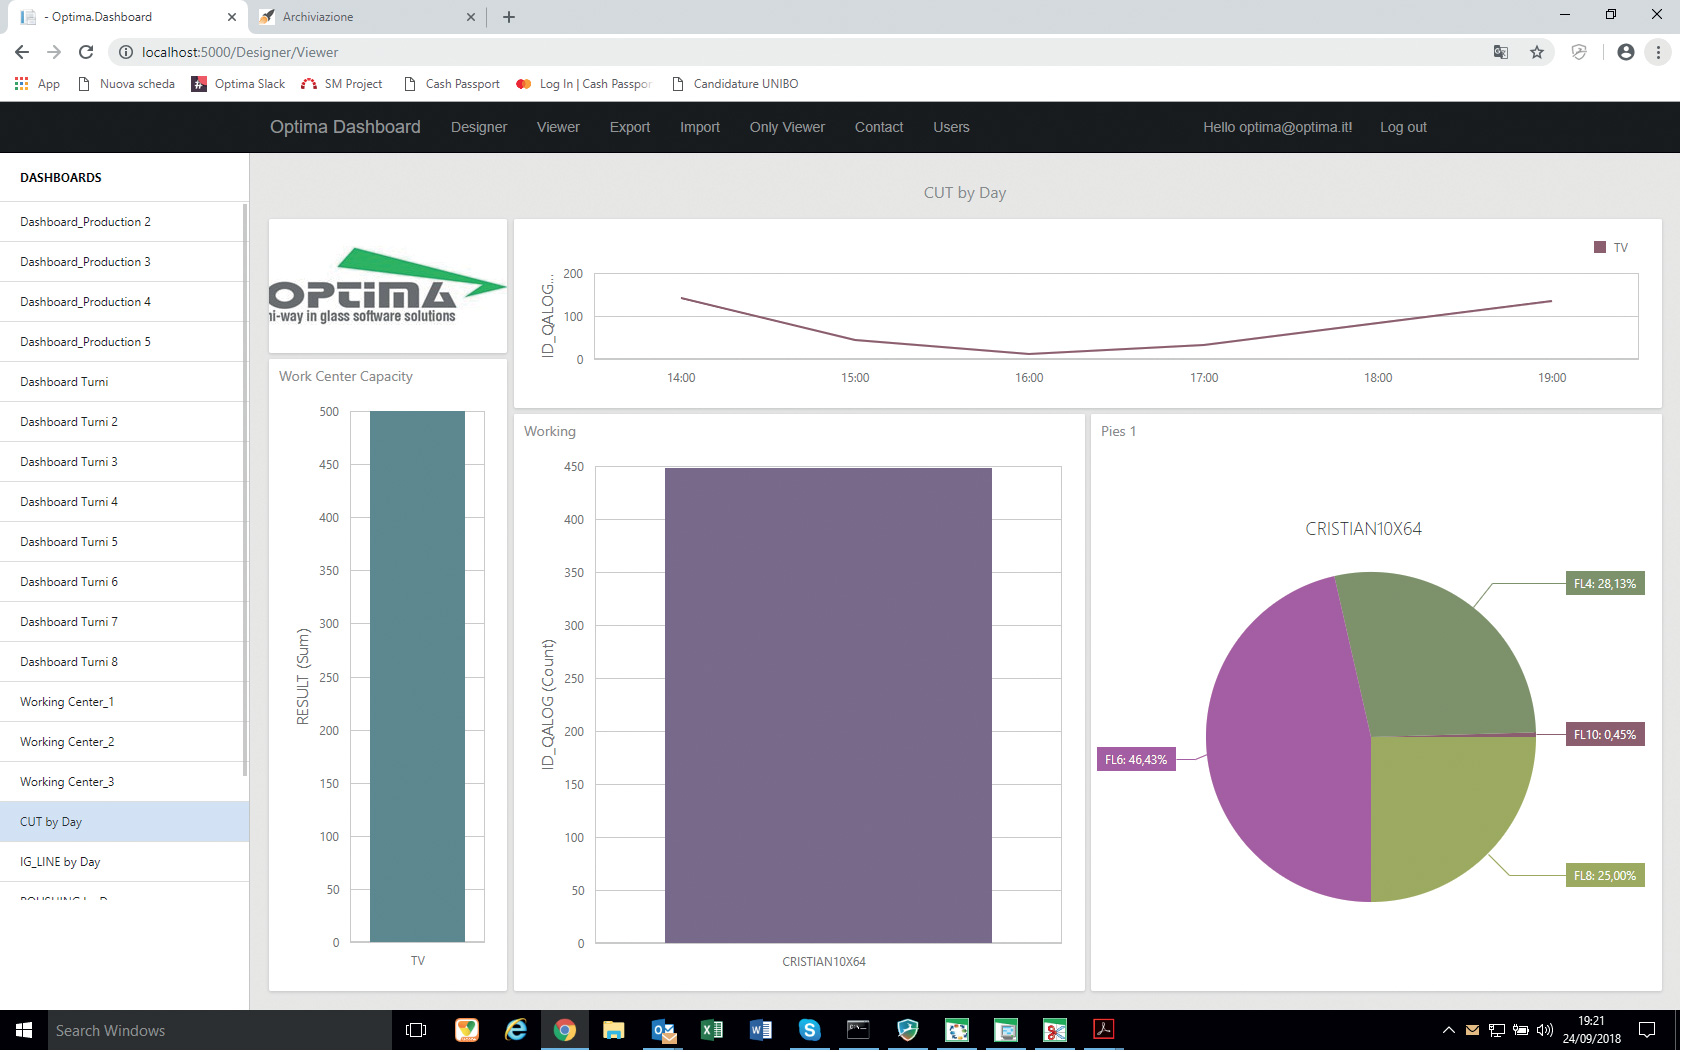The height and width of the screenshot is (1052, 1682).
Task: Open the Candidature UNIBO bookmark
Action: (x=735, y=84)
